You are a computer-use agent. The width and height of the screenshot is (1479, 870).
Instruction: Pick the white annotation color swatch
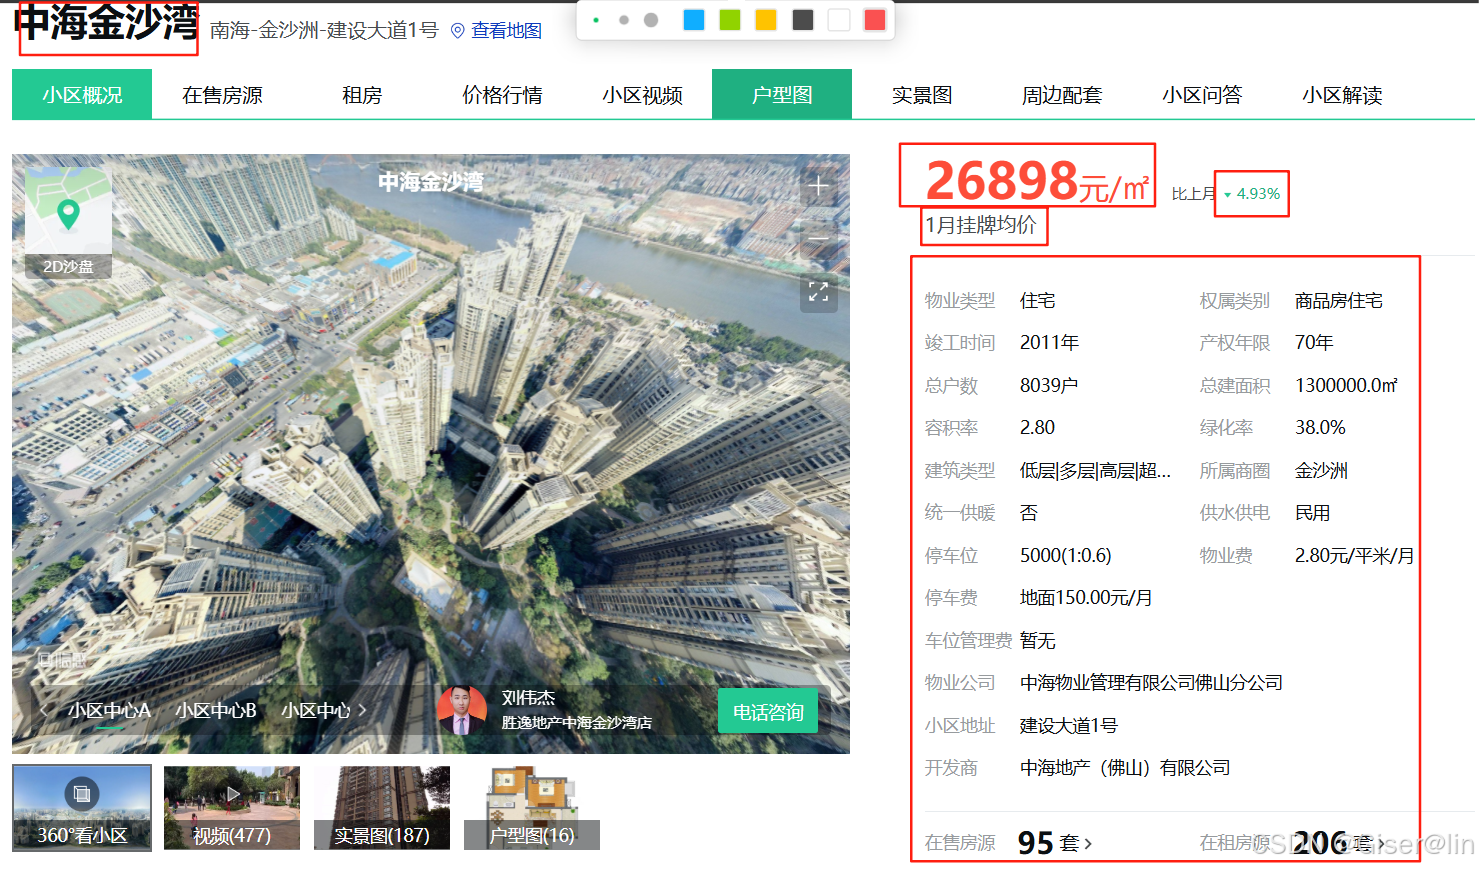tap(839, 20)
